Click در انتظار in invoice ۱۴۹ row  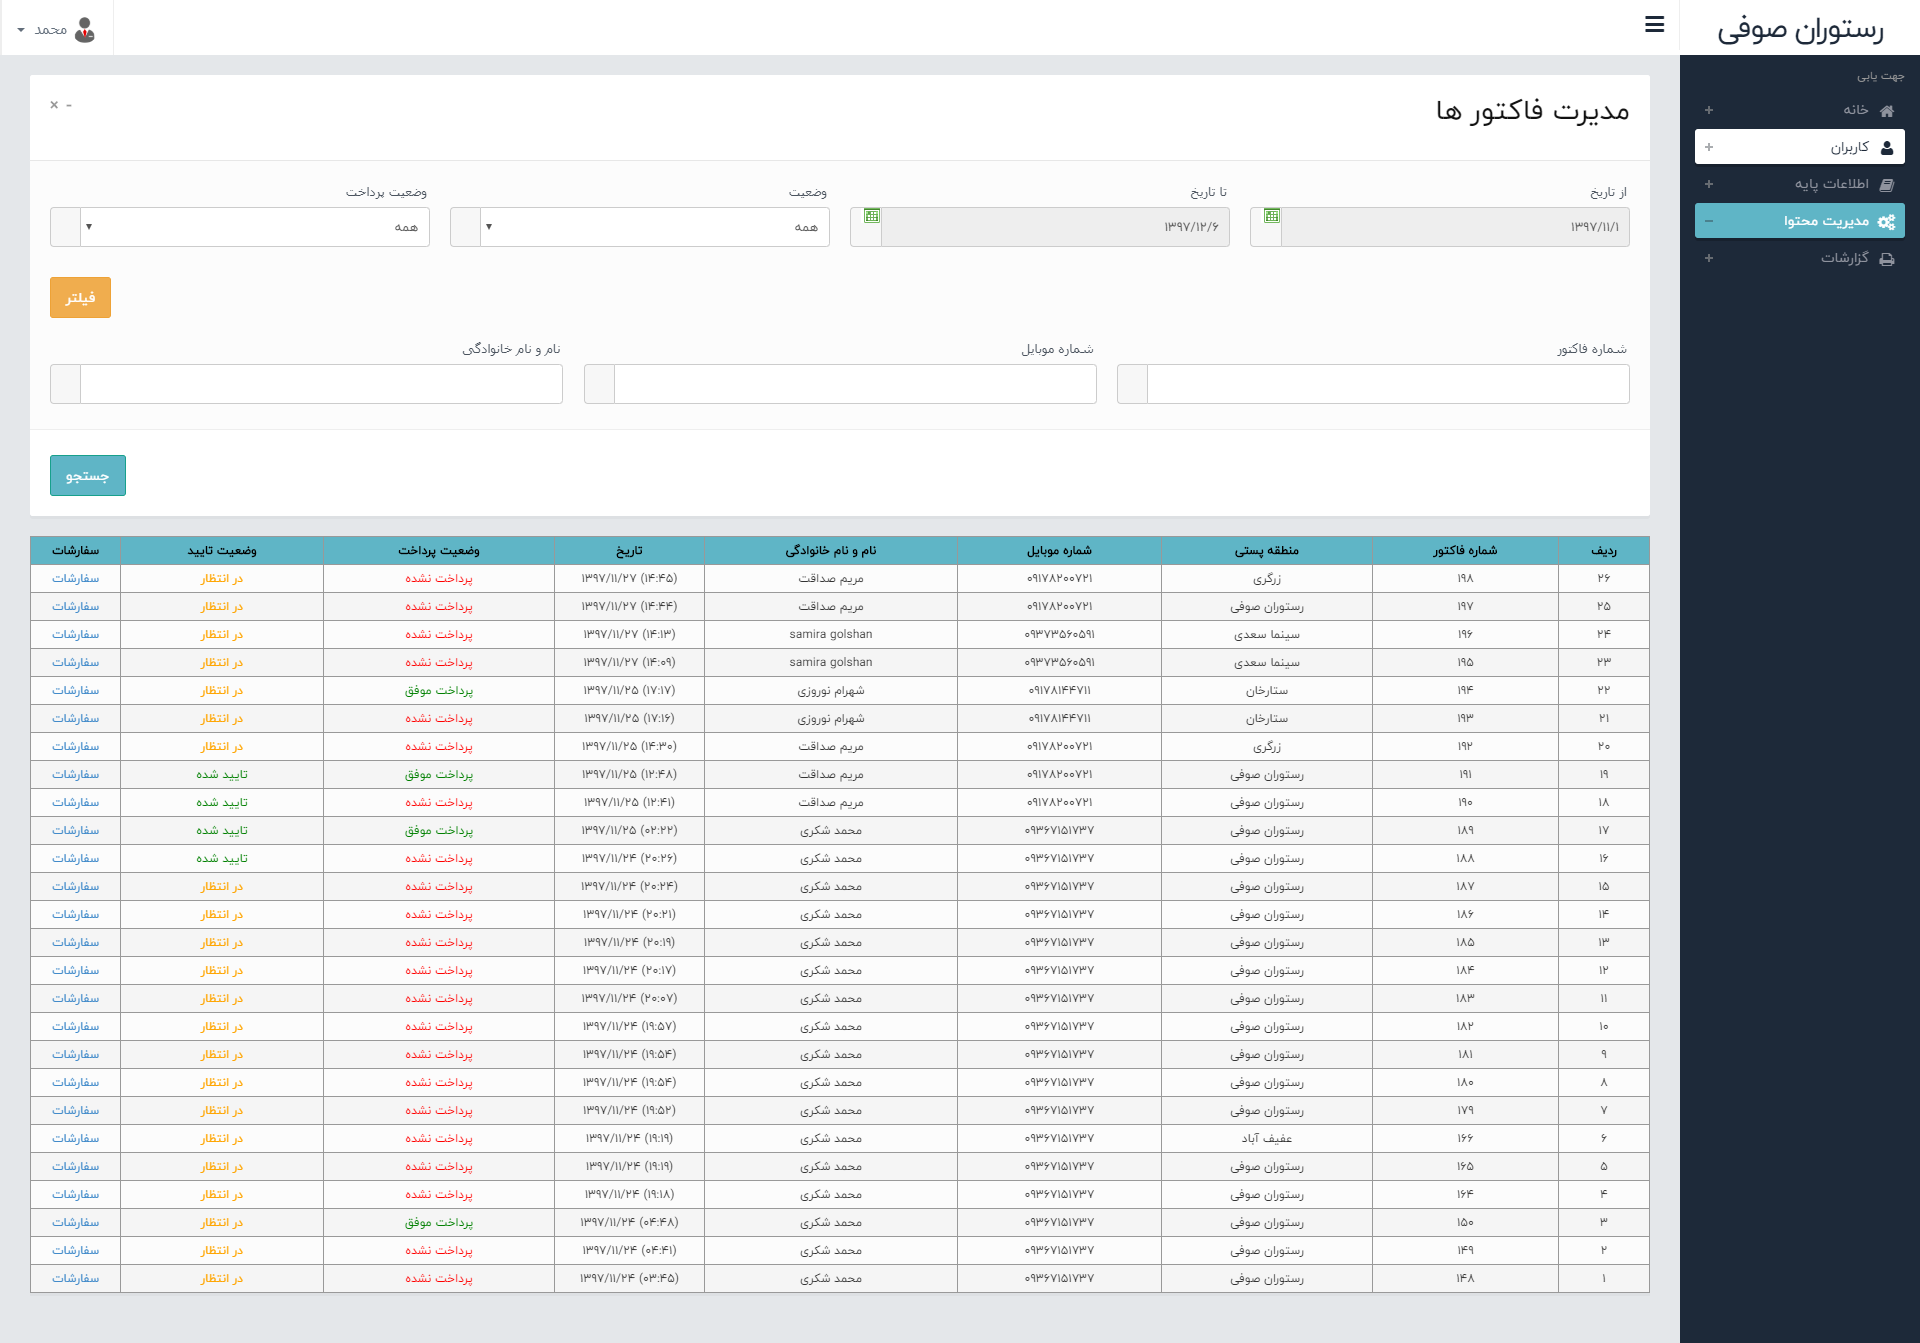(222, 1250)
